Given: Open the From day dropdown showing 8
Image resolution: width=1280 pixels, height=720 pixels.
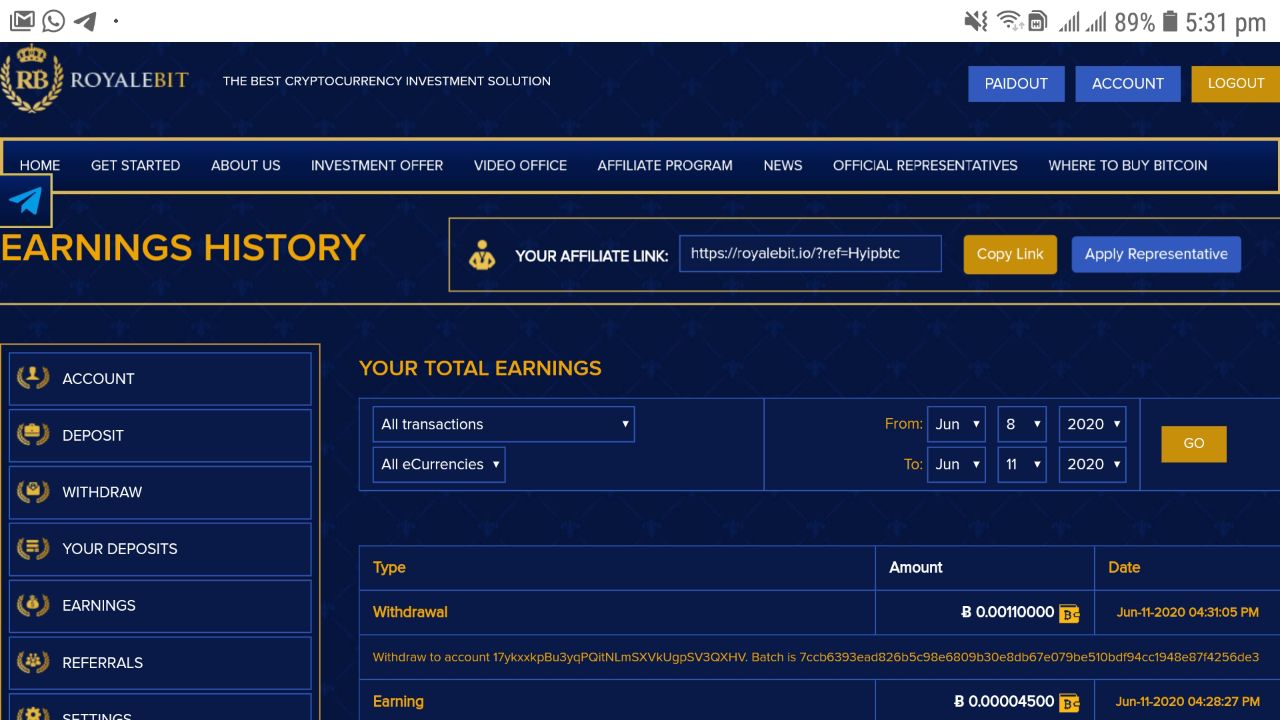Looking at the screenshot, I should click(x=1022, y=424).
